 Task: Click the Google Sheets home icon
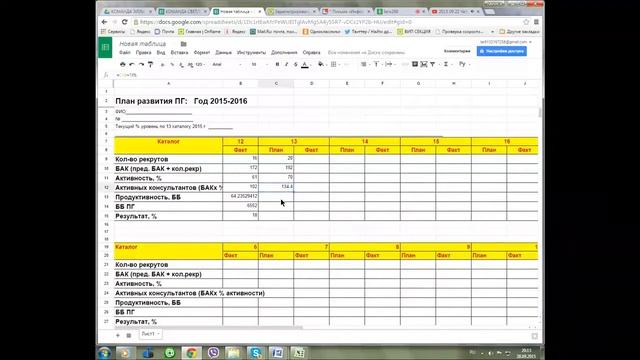105,47
